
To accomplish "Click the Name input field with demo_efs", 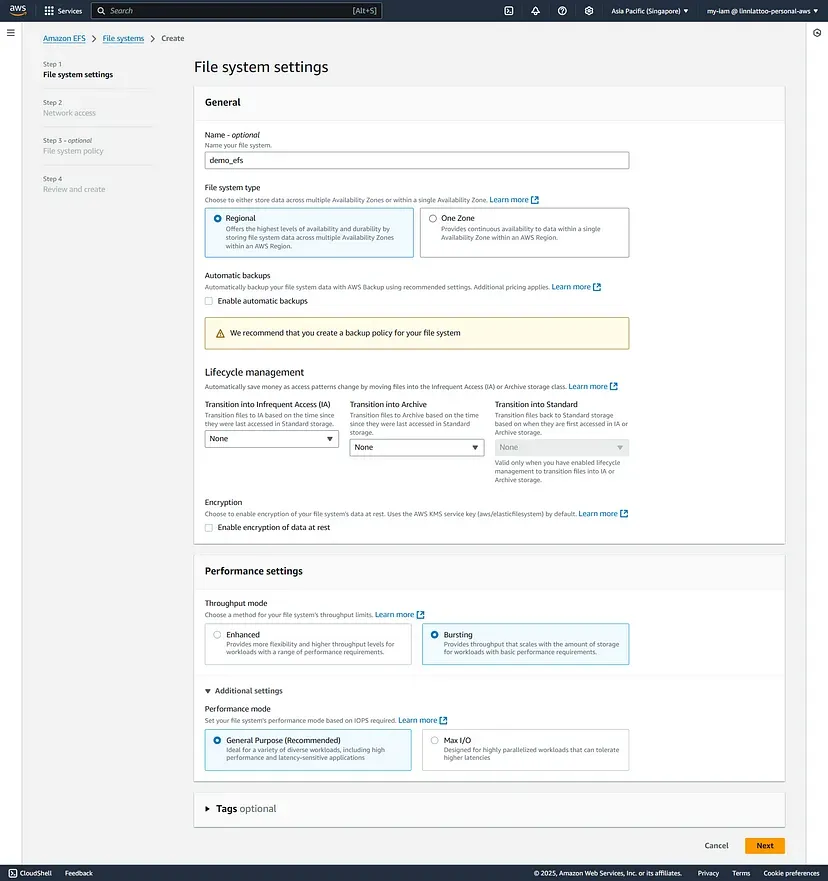I will tap(417, 160).
